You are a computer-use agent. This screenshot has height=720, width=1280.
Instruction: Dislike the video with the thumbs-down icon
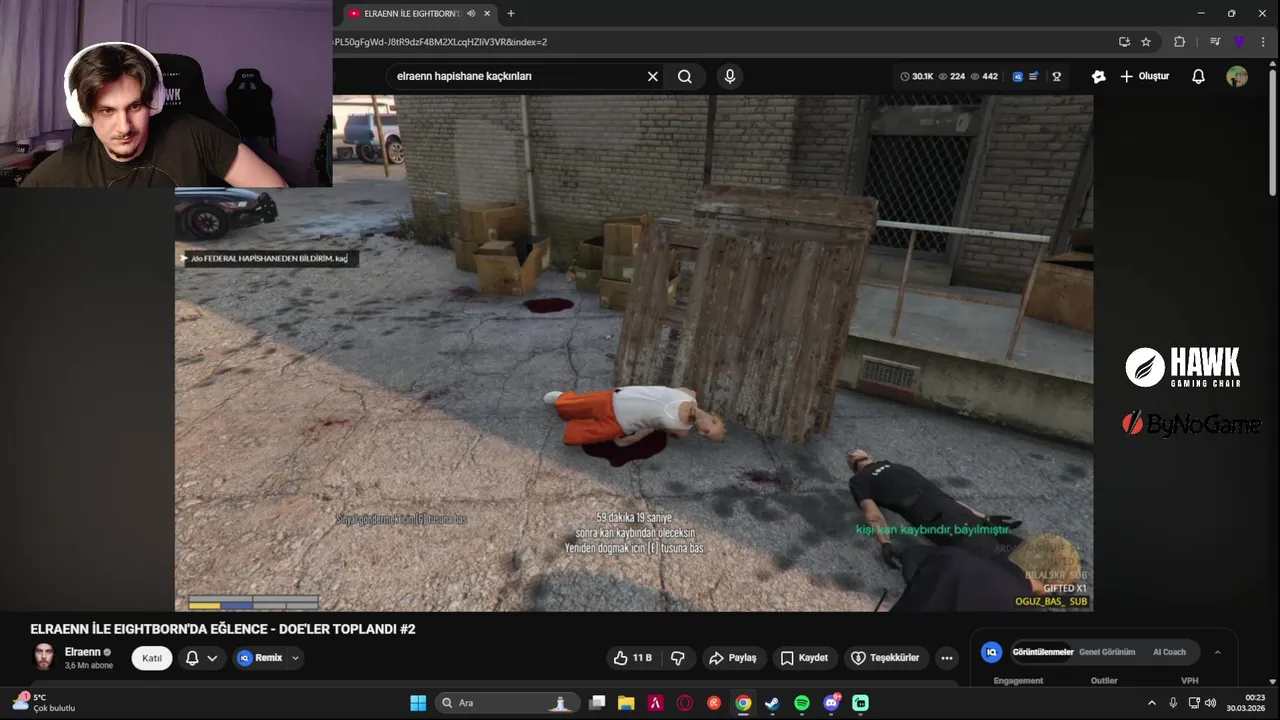click(678, 658)
